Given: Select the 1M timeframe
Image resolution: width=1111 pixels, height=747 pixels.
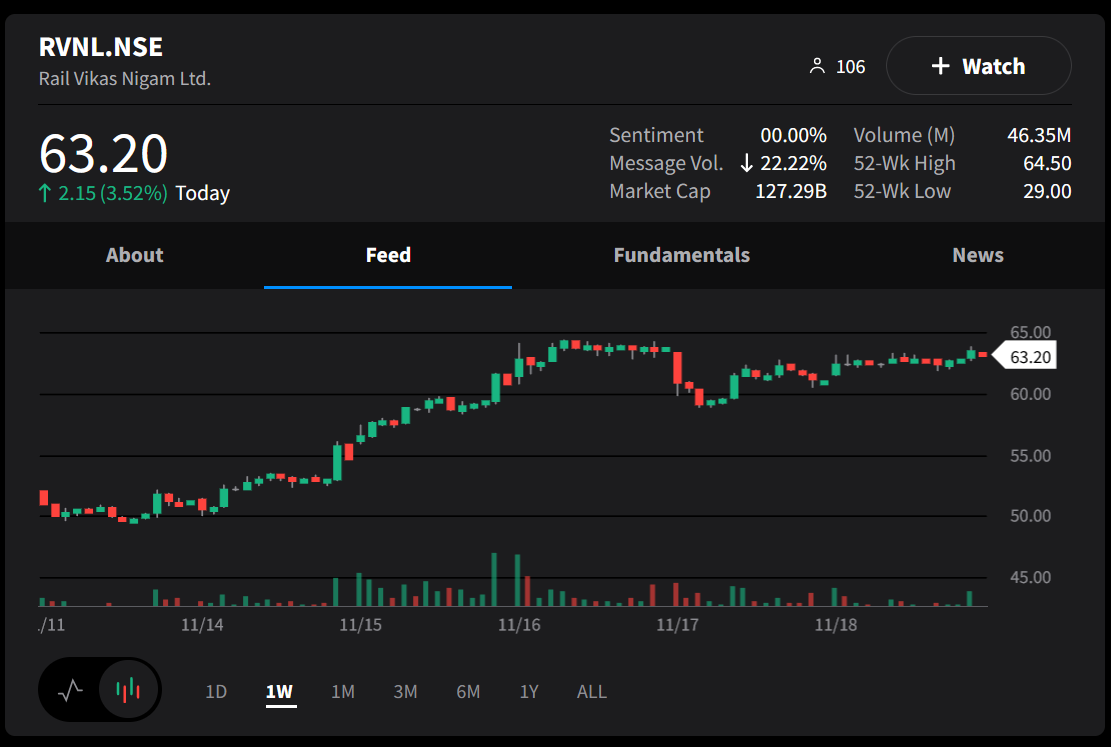Looking at the screenshot, I should pyautogui.click(x=343, y=691).
